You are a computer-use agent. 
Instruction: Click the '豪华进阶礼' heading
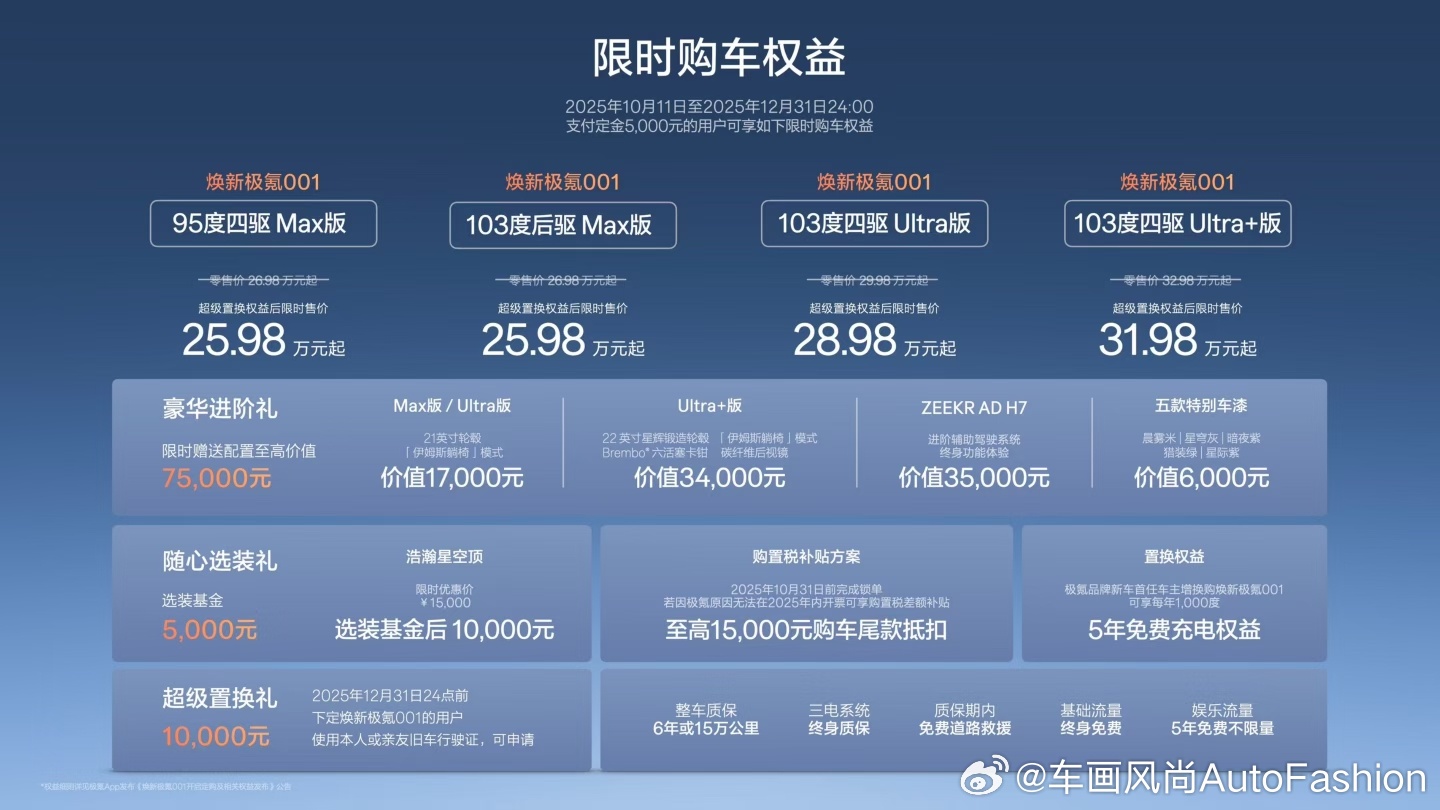tap(220, 409)
